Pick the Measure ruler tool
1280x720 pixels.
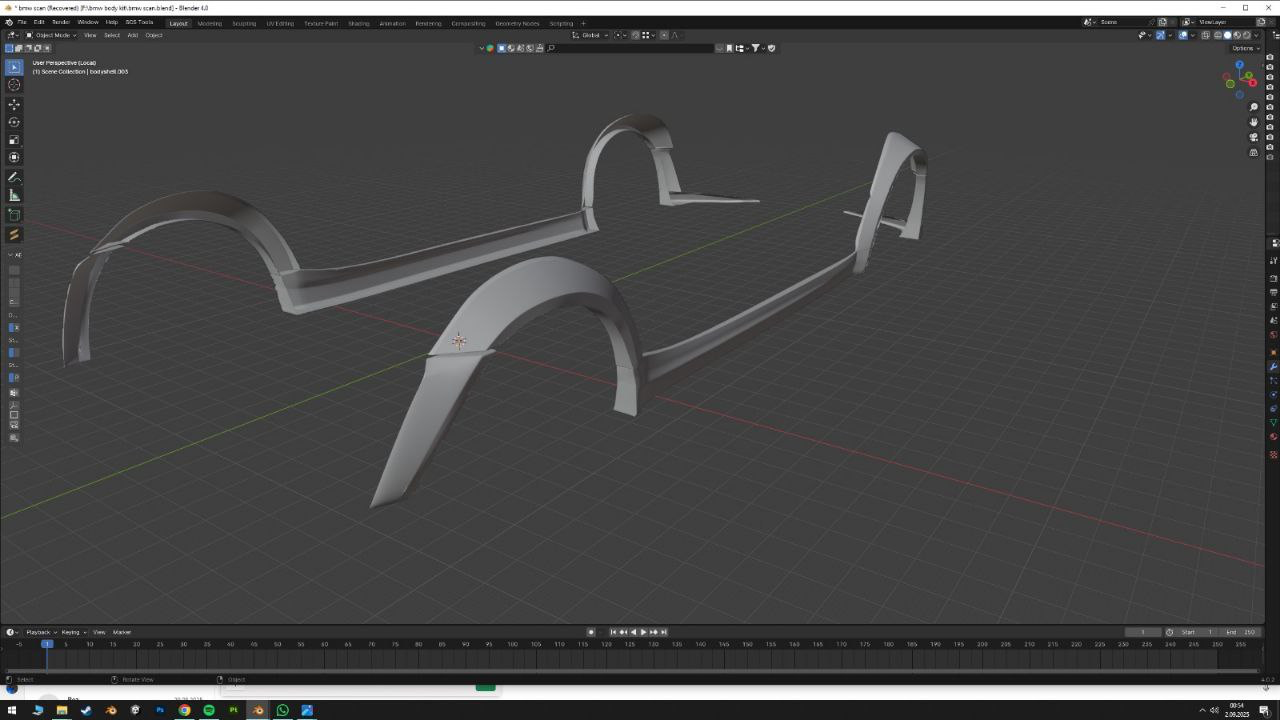14,196
